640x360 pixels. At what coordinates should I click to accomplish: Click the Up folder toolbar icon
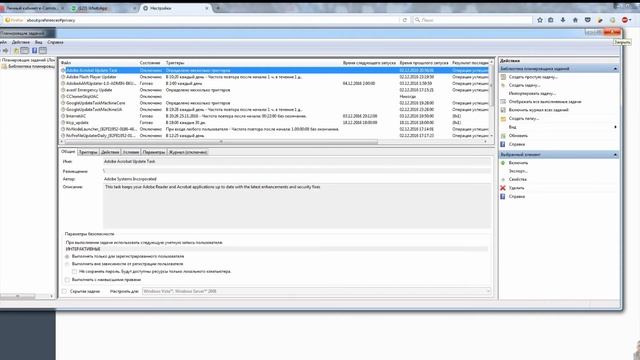tap(16, 51)
